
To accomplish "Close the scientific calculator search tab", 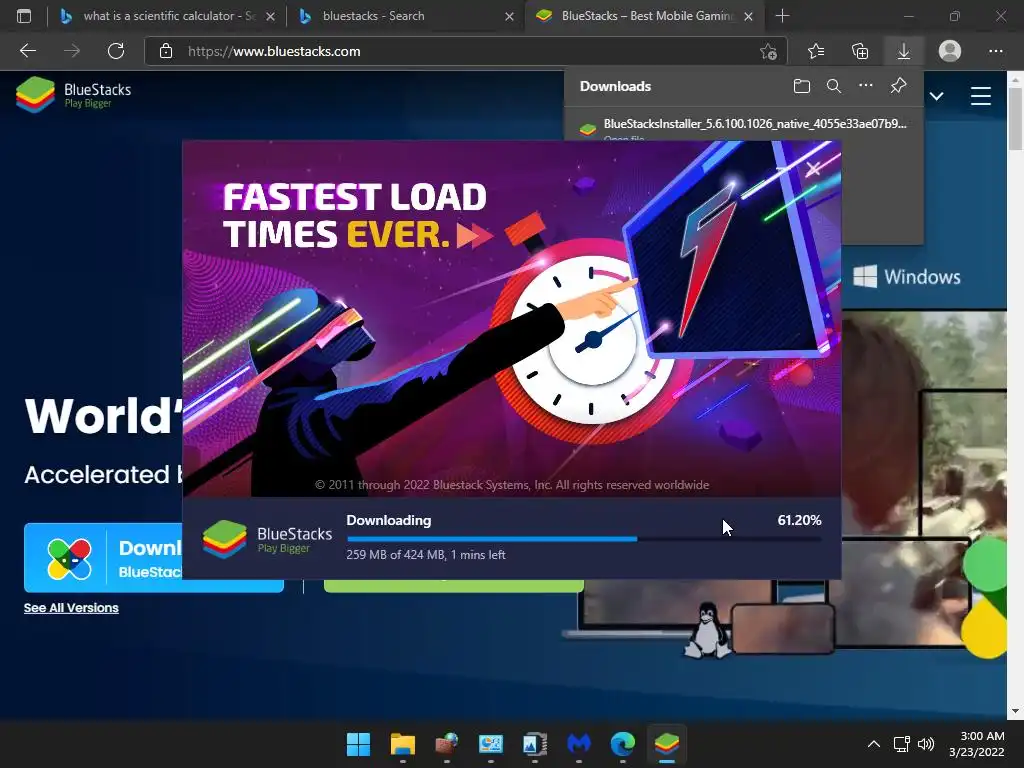I will (270, 16).
